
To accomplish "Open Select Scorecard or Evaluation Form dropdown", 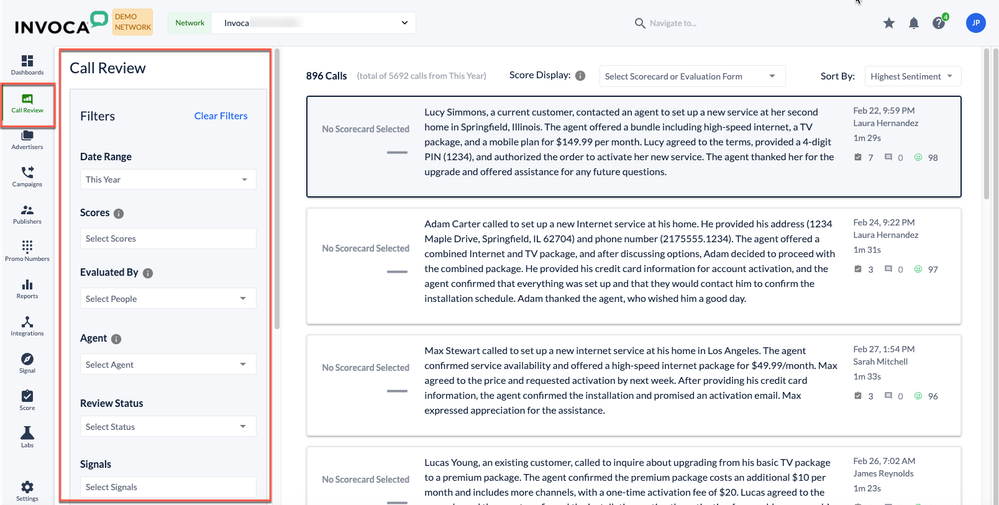I will [691, 76].
